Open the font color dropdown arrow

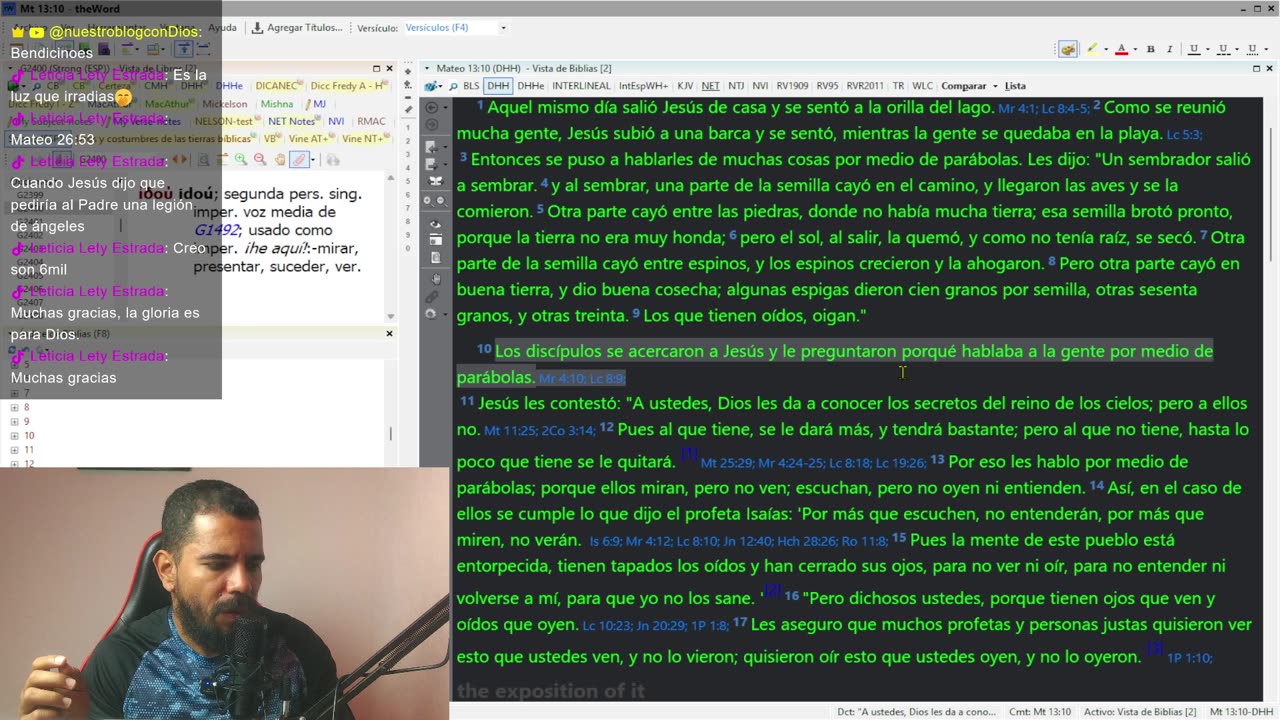pyautogui.click(x=1135, y=49)
